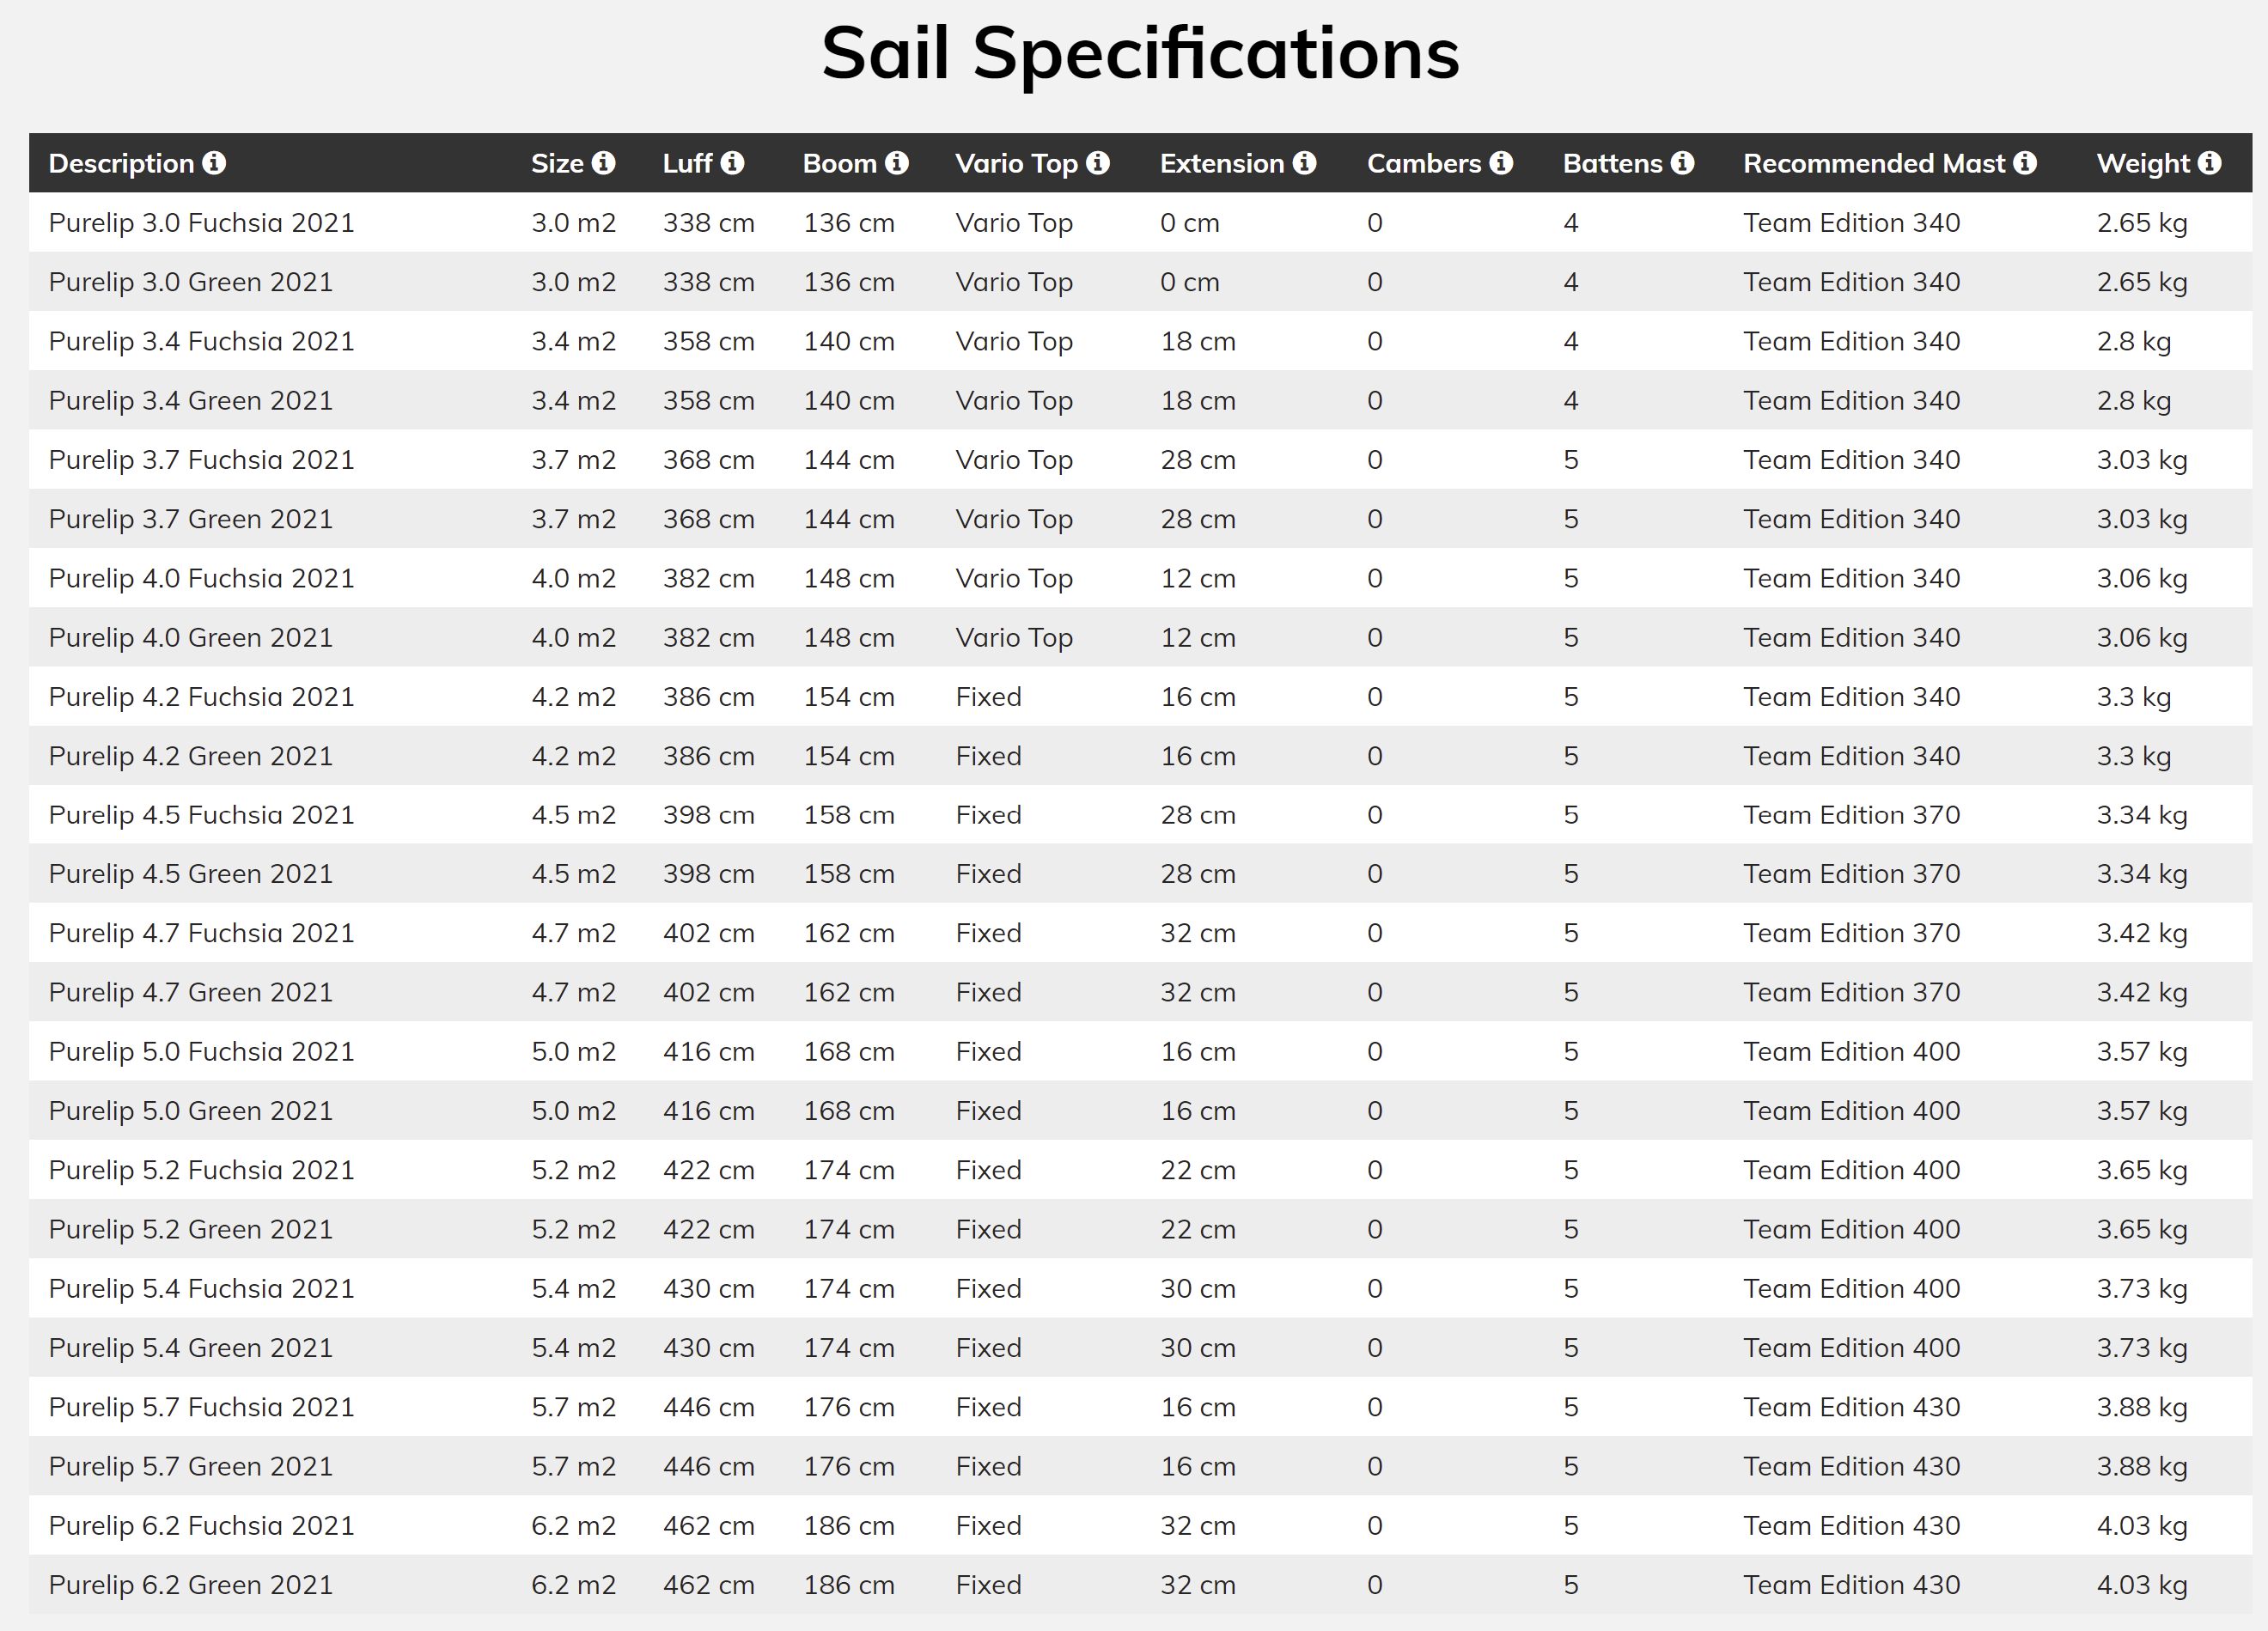Viewport: 2268px width, 1631px height.
Task: Click info icon beside Vario Top header
Action: [1098, 163]
